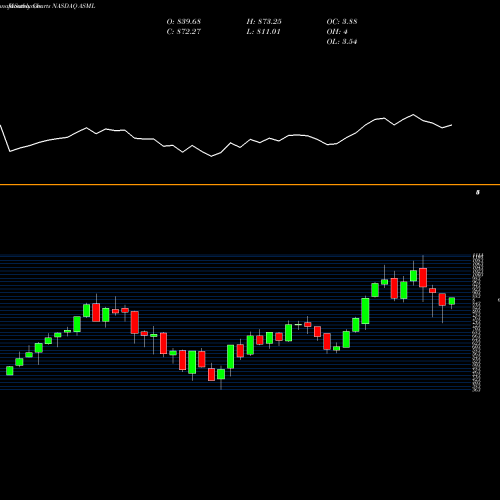Select the low value L: 811.01
Screen dimensions: 500x500
click(263, 32)
